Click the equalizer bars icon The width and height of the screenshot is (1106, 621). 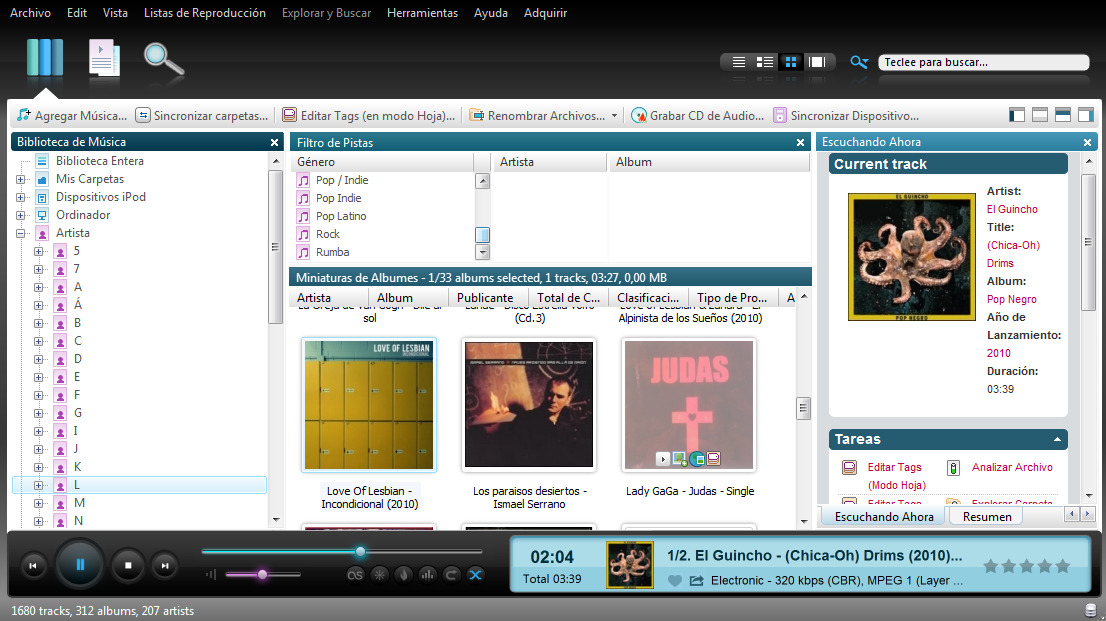[428, 574]
